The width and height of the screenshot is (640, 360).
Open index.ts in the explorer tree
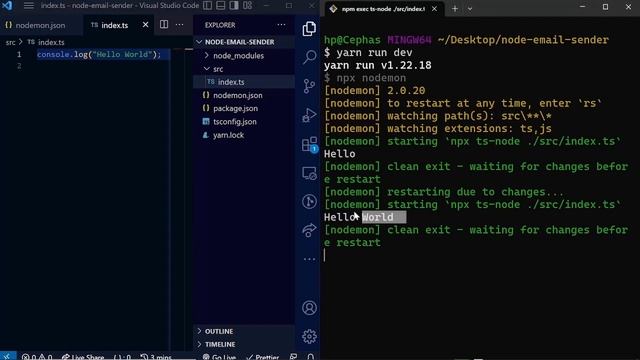244,82
